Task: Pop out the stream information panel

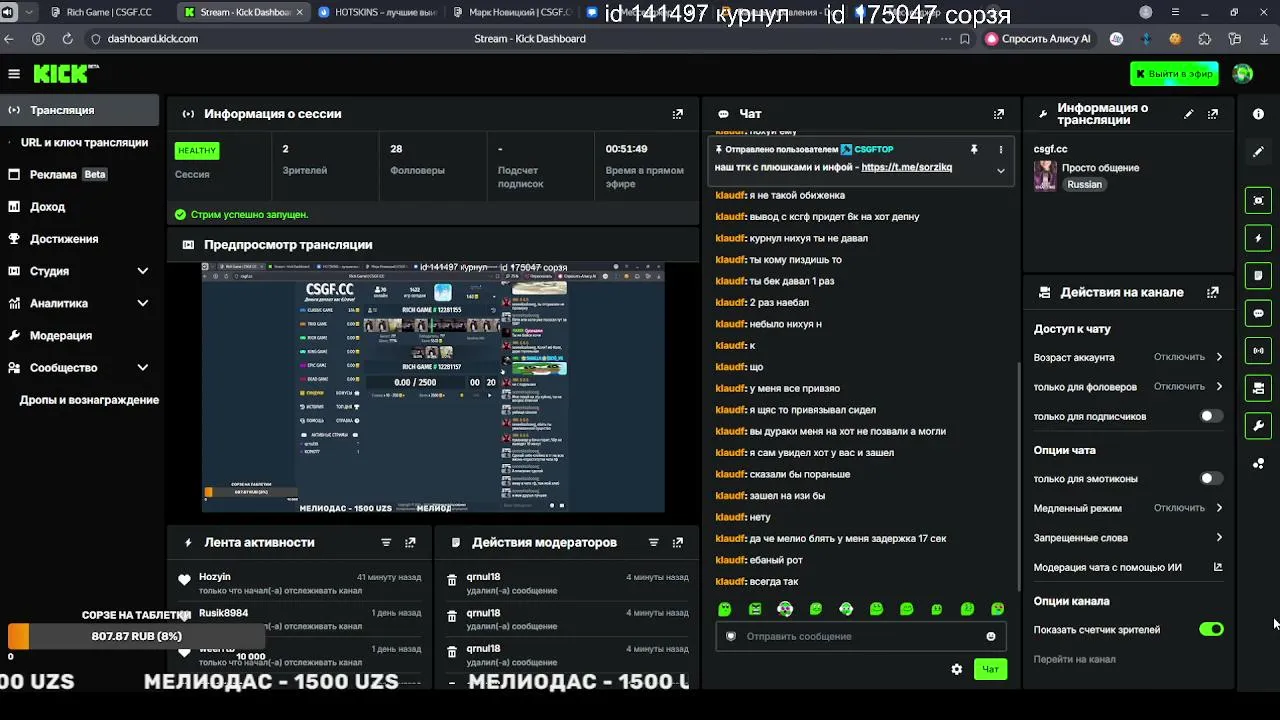Action: click(x=1213, y=114)
